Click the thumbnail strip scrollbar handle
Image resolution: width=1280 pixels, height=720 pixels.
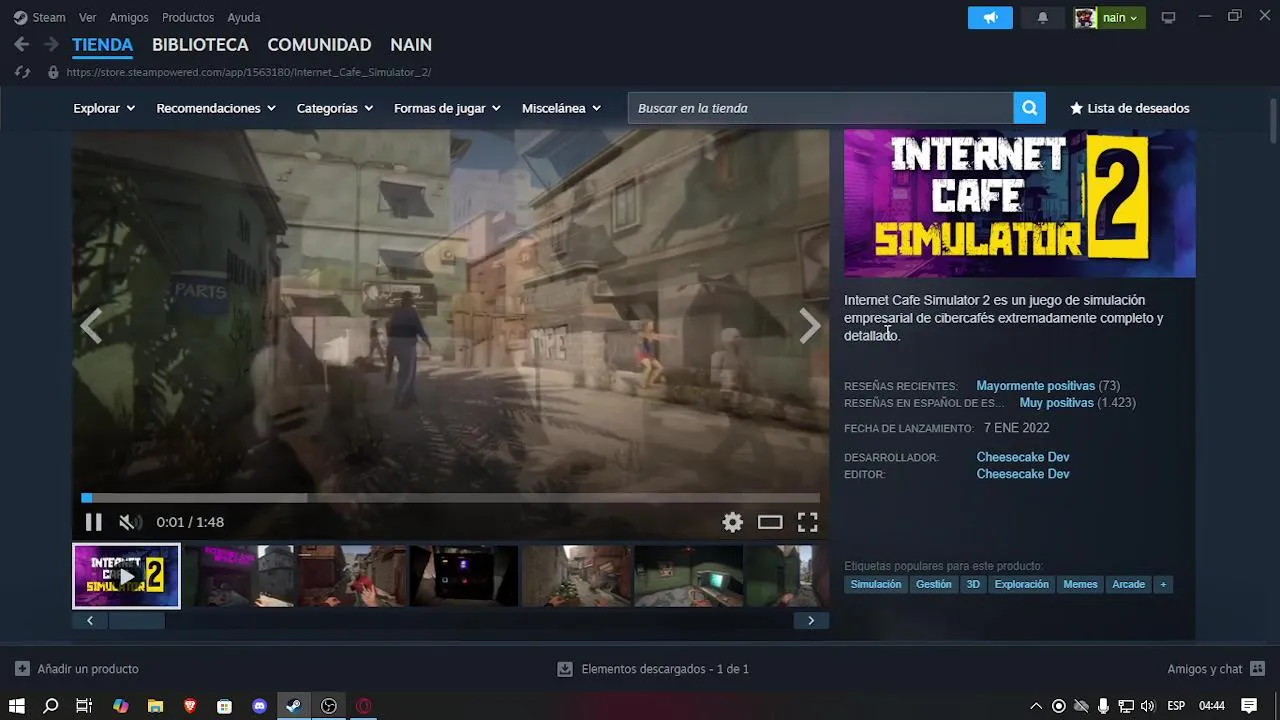[136, 621]
